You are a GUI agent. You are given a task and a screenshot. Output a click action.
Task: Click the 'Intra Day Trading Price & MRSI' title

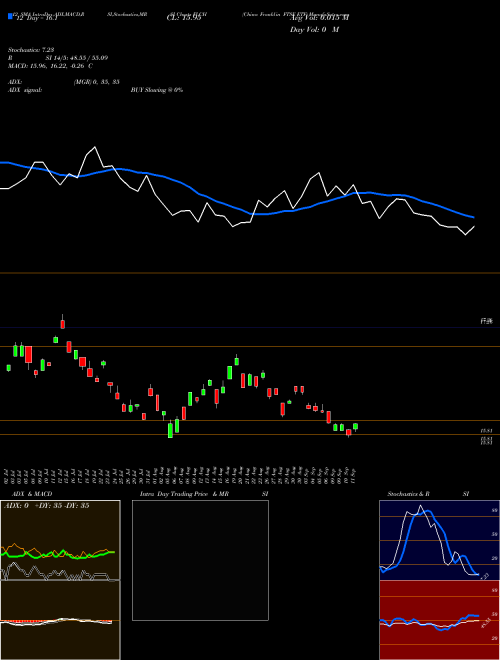204,494
